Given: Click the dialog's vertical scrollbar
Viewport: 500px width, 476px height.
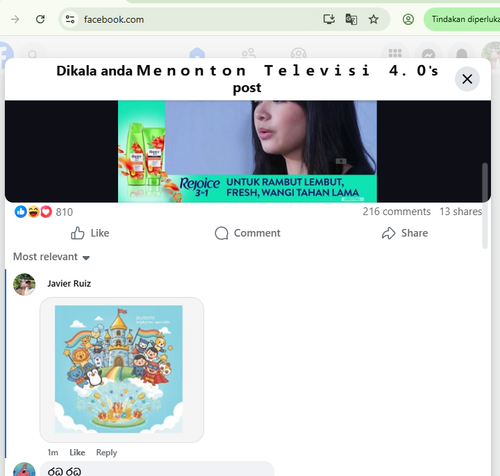Looking at the screenshot, I should coord(485,206).
